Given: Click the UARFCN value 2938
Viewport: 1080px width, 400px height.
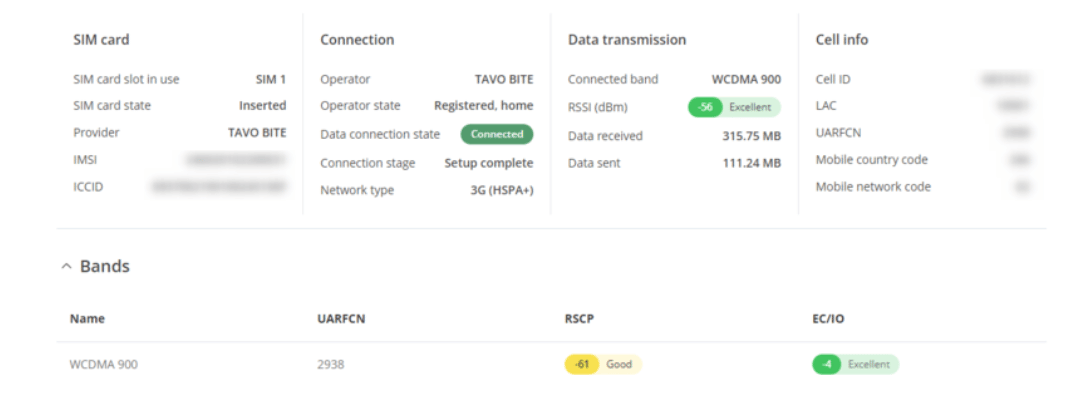Looking at the screenshot, I should (330, 364).
